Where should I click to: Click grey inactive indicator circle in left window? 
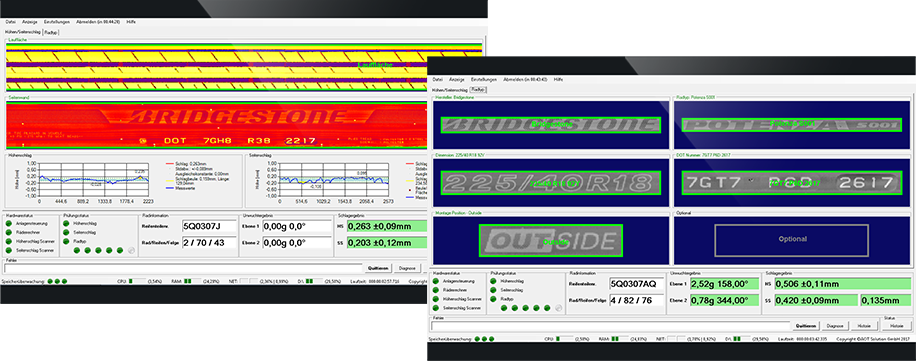tap(131, 251)
